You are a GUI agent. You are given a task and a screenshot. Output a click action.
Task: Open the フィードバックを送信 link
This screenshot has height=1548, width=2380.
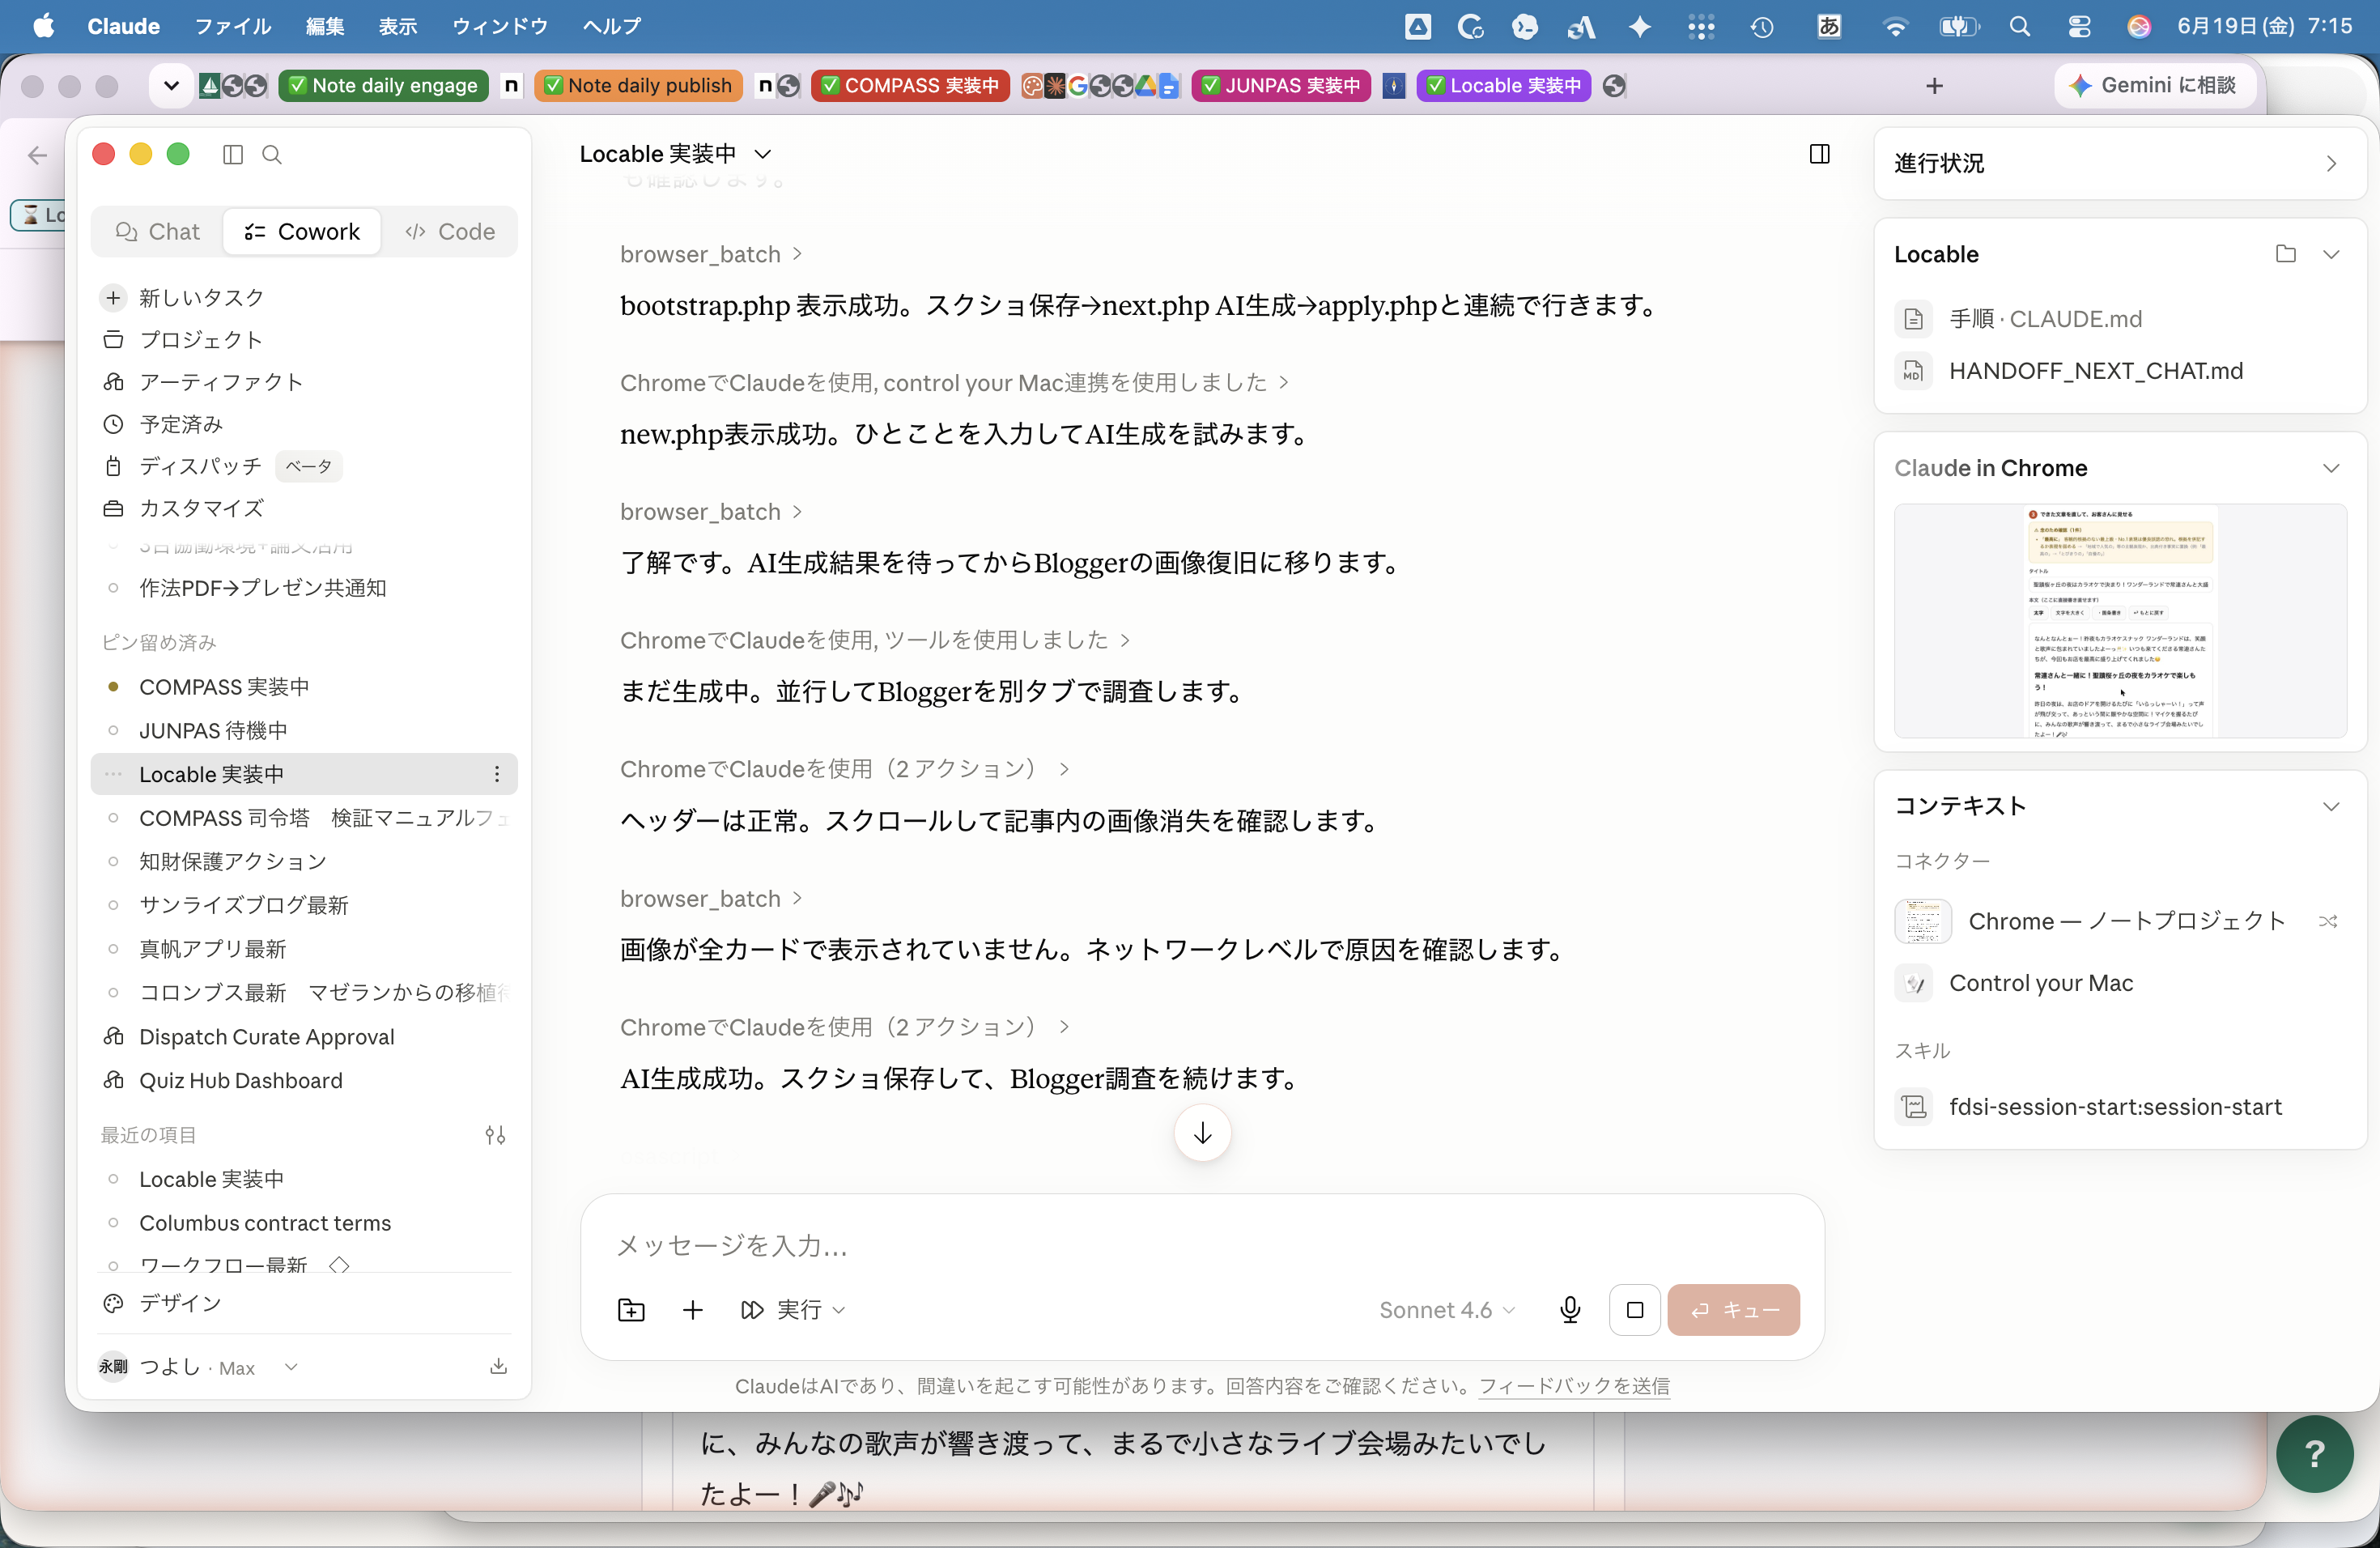click(x=1574, y=1386)
